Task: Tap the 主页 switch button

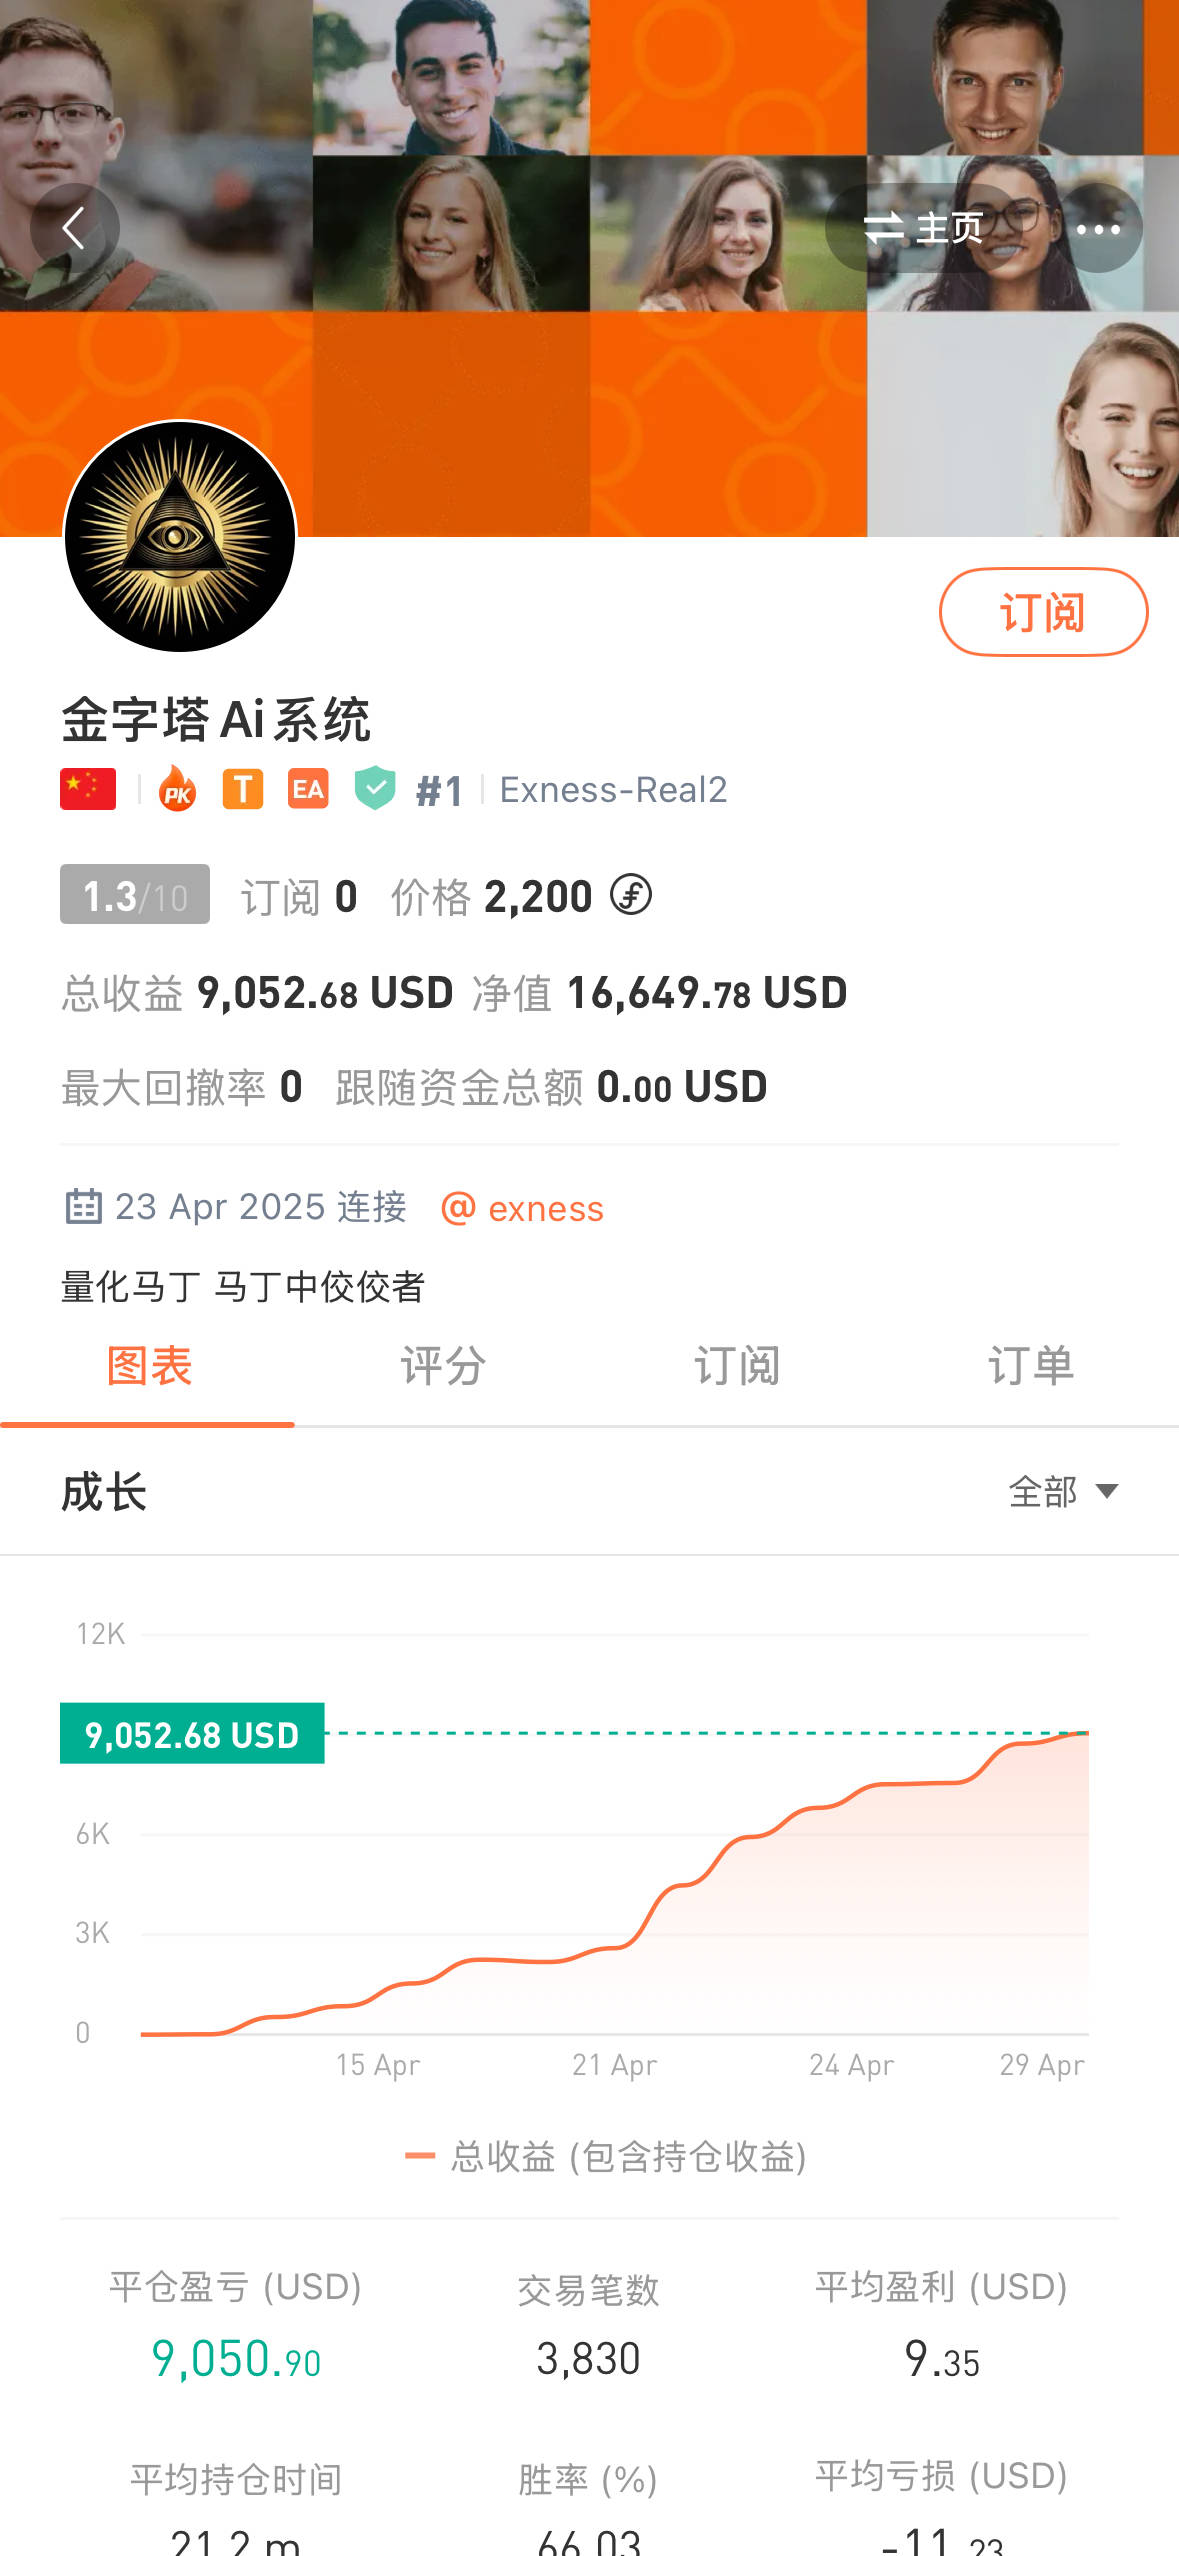Action: (x=923, y=229)
